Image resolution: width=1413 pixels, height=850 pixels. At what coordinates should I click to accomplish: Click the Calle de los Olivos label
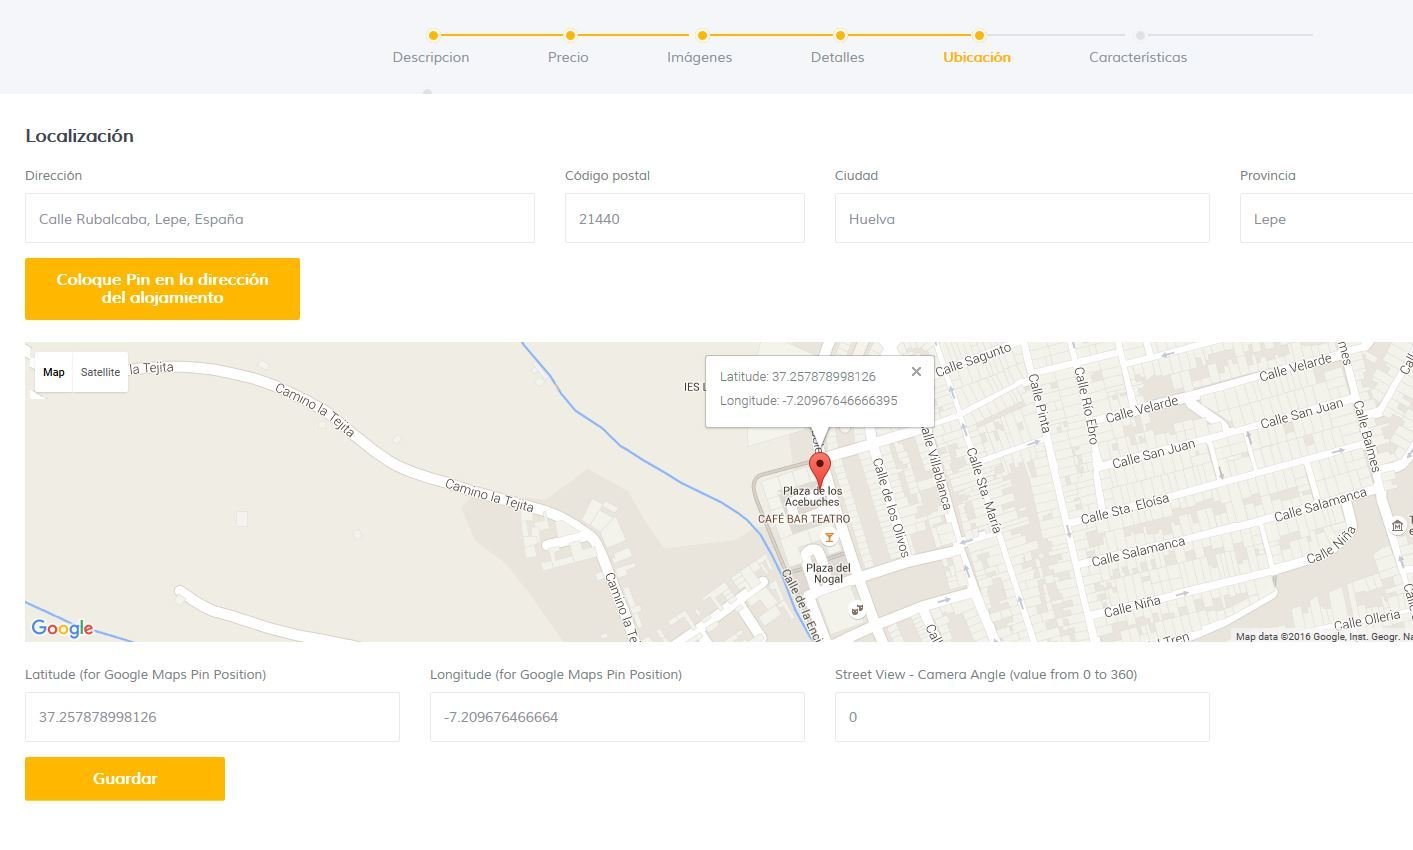[x=890, y=507]
